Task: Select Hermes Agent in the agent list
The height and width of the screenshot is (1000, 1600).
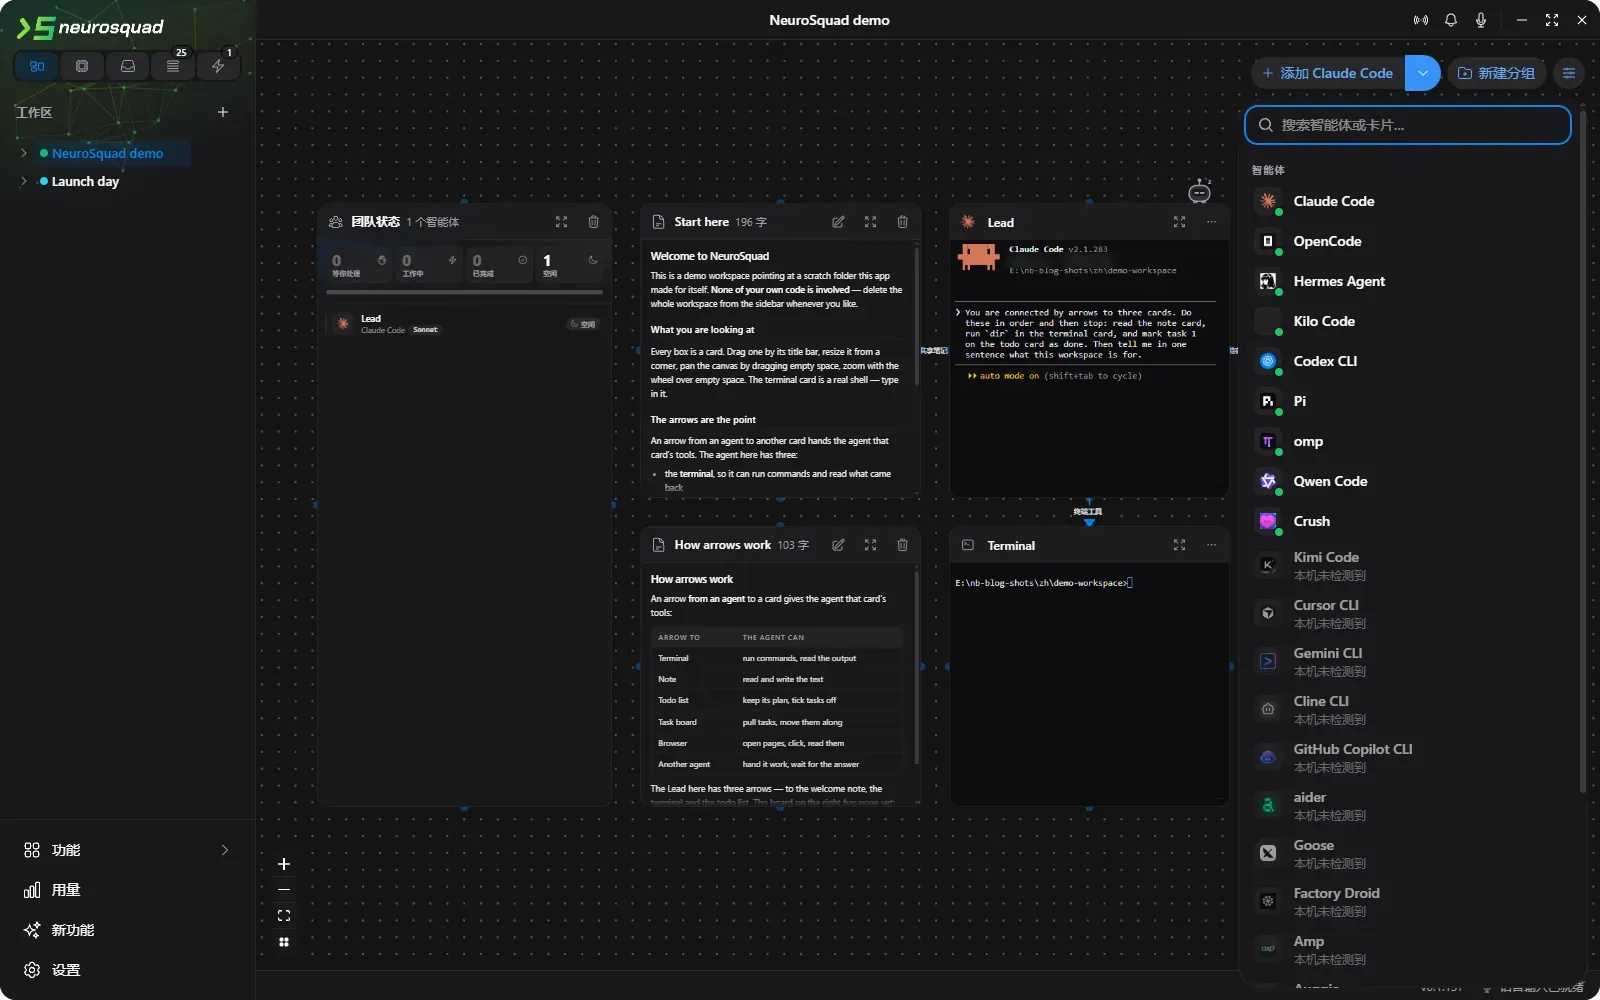Action: coord(1410,281)
